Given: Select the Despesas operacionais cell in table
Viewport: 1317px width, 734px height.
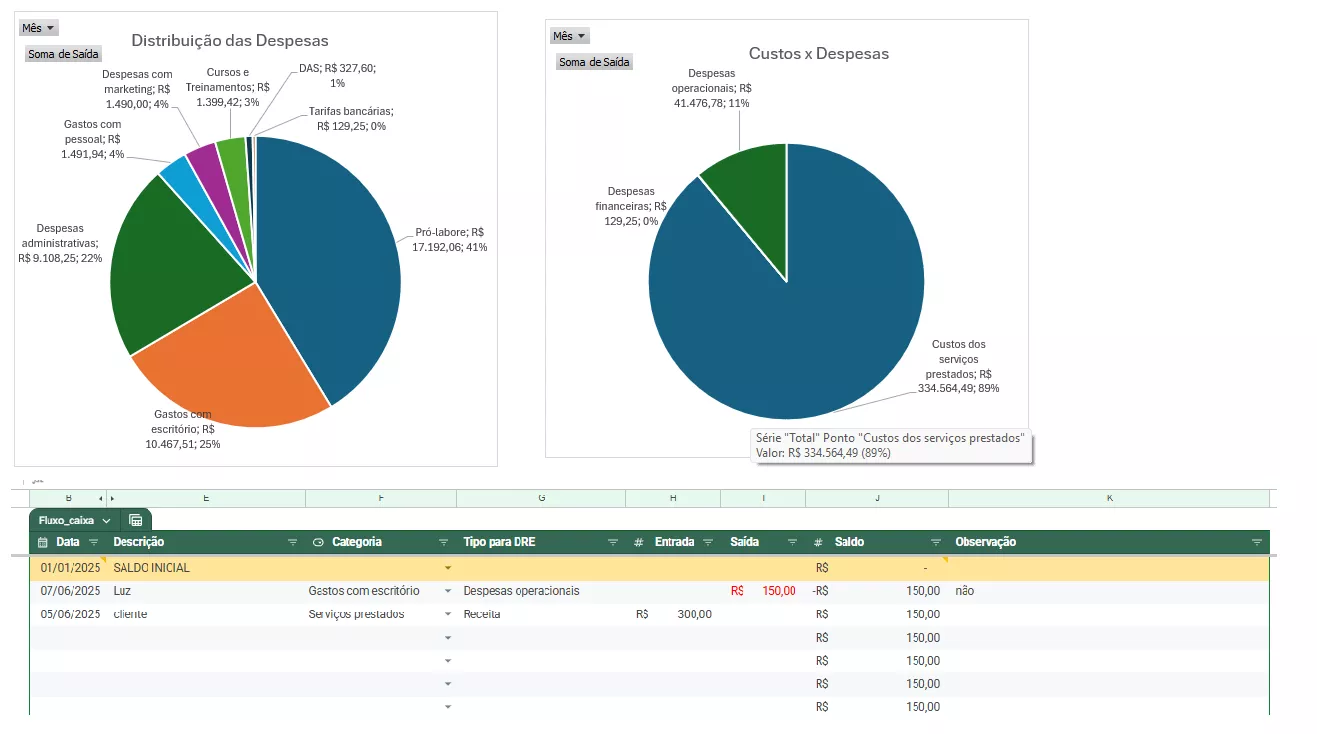Looking at the screenshot, I should point(541,591).
